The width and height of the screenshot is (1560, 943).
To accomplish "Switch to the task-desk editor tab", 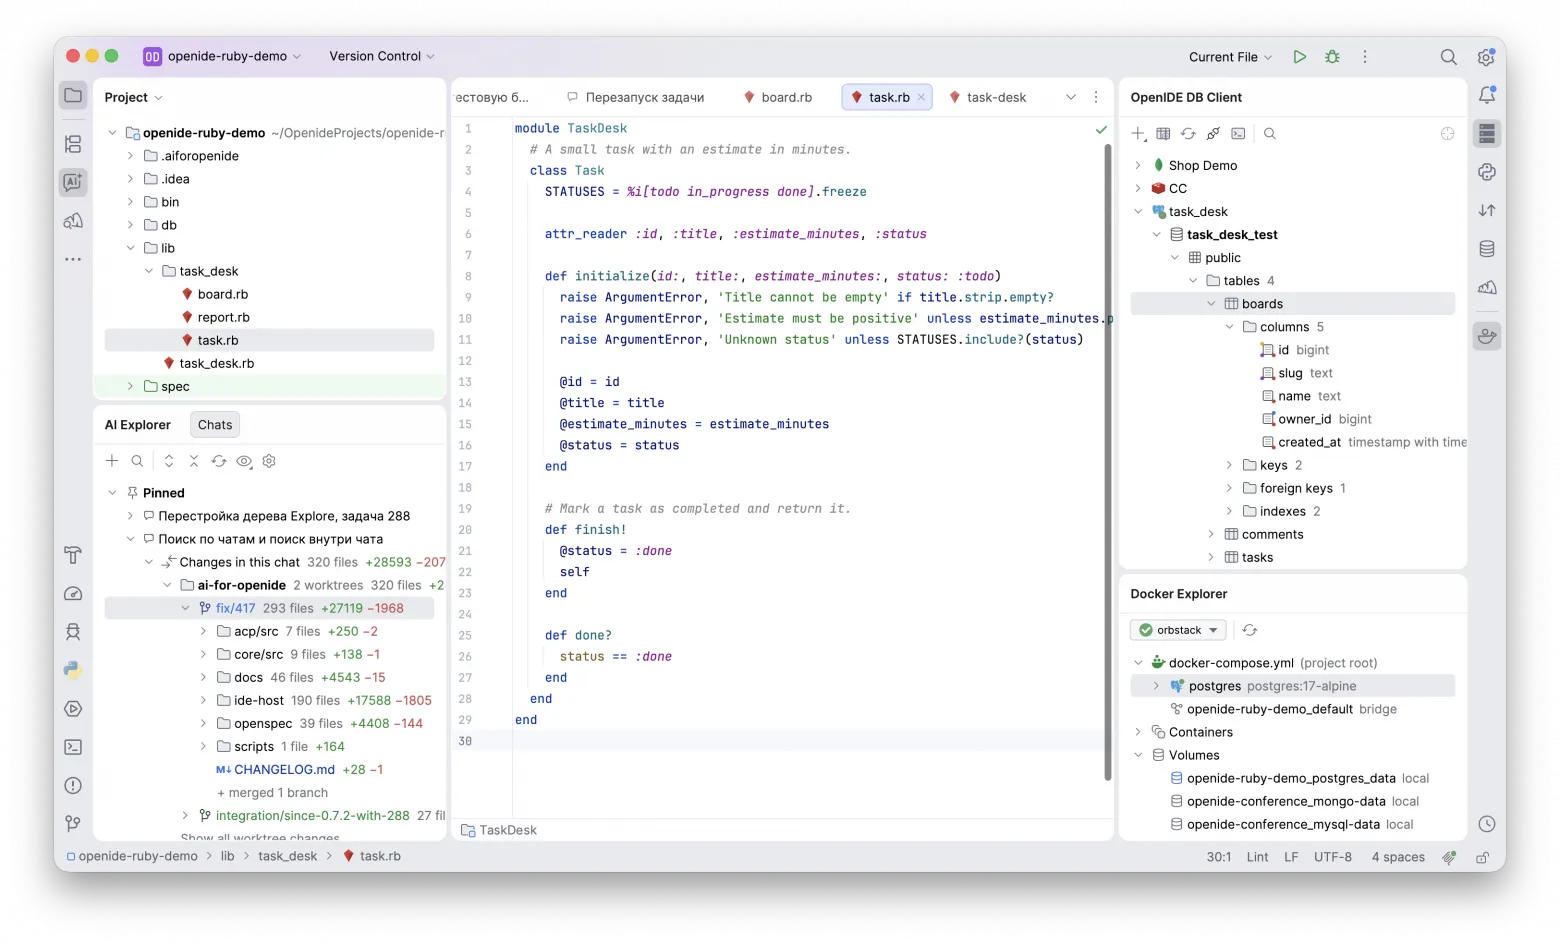I will pyautogui.click(x=988, y=97).
